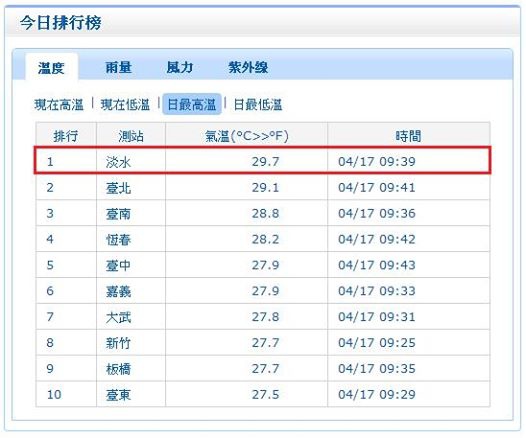Select the 嘉義 station name
Image resolution: width=526 pixels, height=438 pixels.
pos(118,291)
